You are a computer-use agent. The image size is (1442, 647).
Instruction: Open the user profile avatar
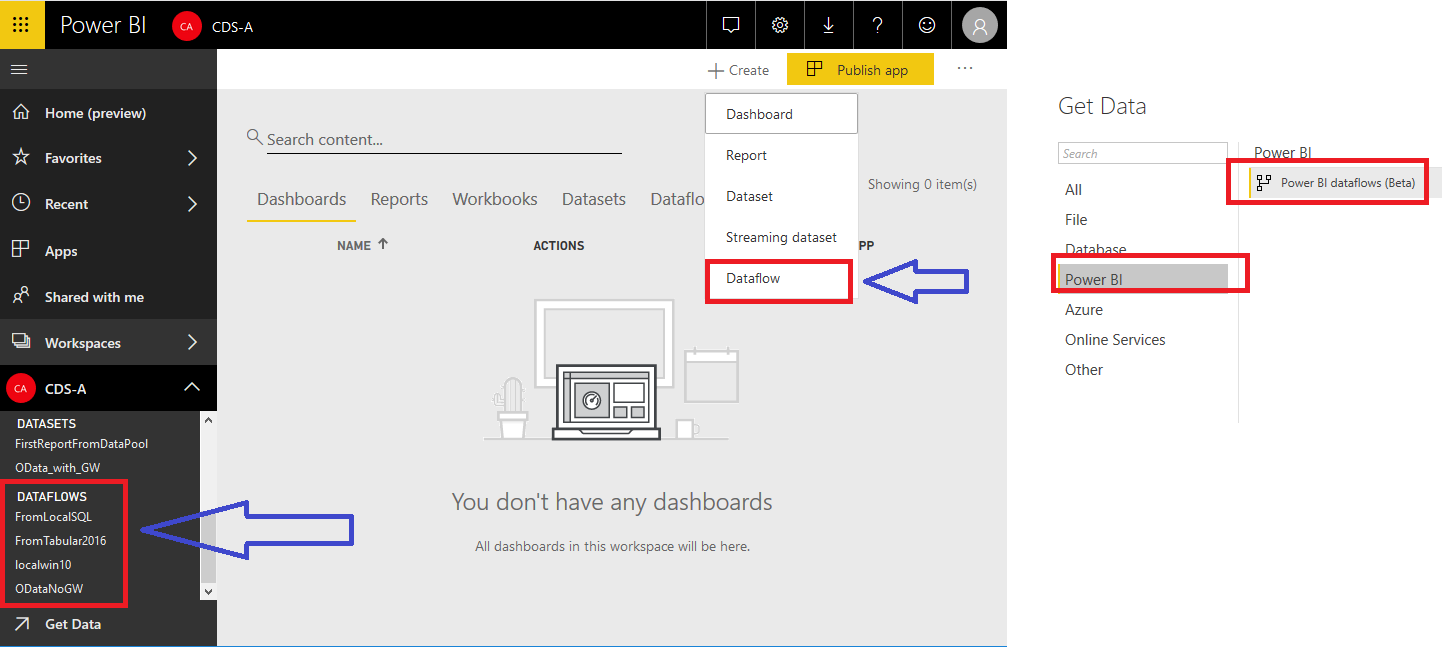tap(979, 25)
